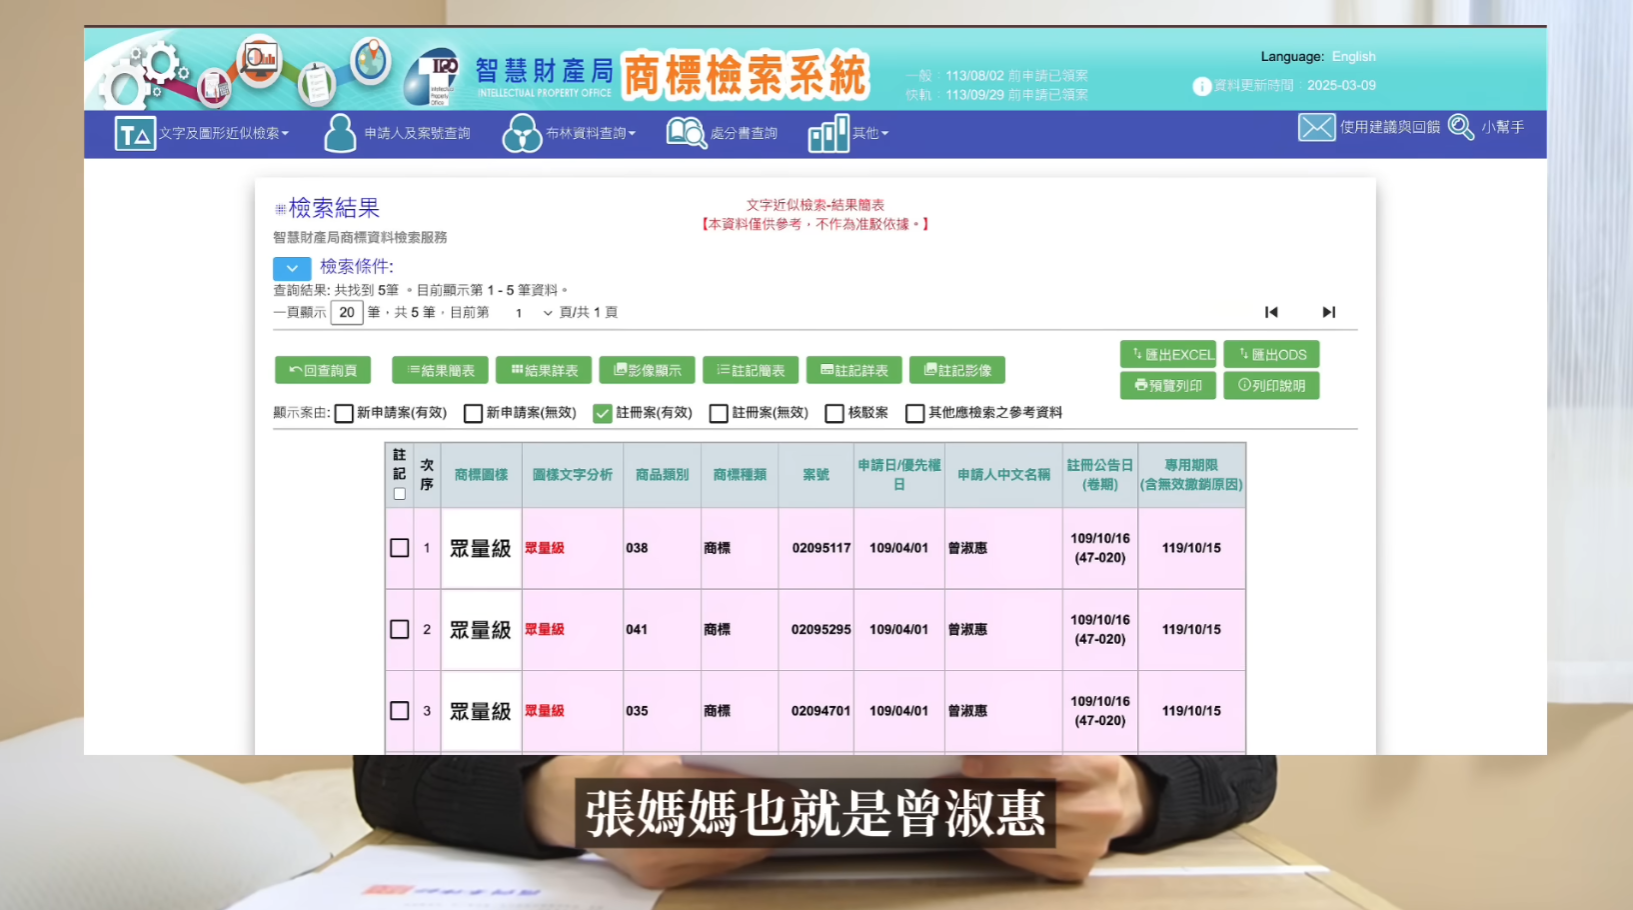Click the items-per-page input field
The image size is (1633, 910).
point(346,312)
